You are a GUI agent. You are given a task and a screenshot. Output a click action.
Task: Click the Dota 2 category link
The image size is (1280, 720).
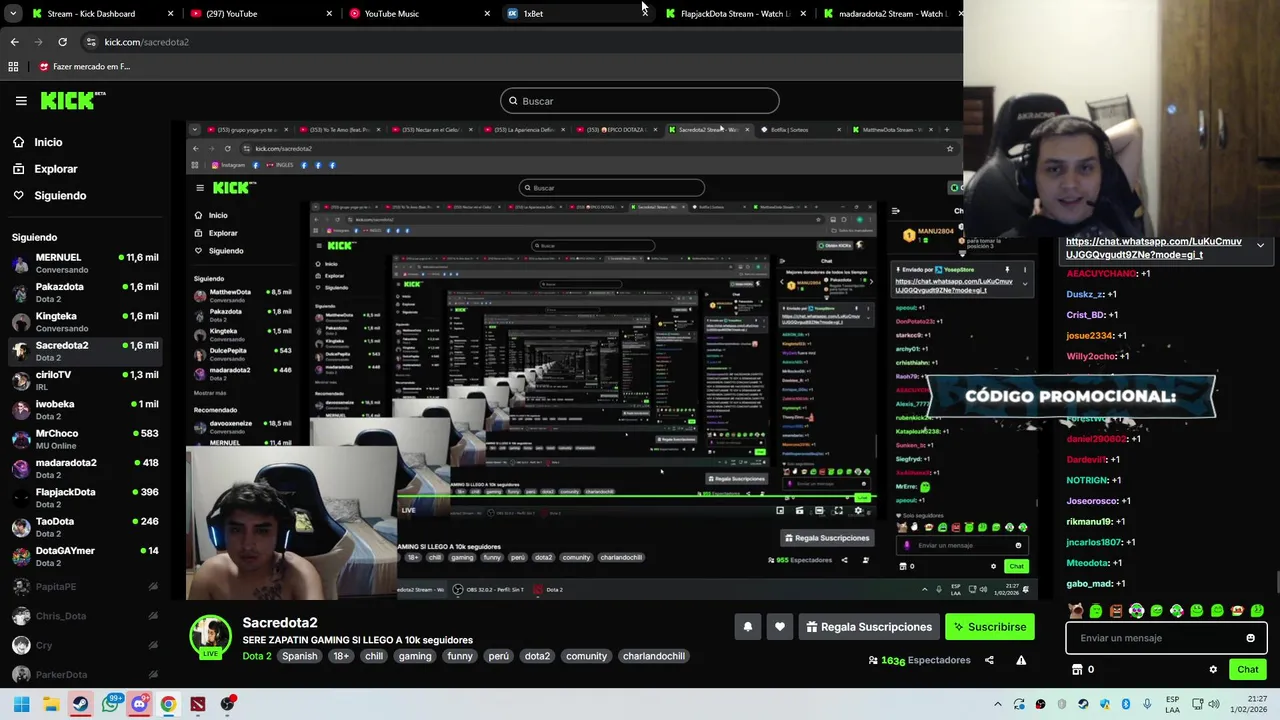tap(257, 656)
